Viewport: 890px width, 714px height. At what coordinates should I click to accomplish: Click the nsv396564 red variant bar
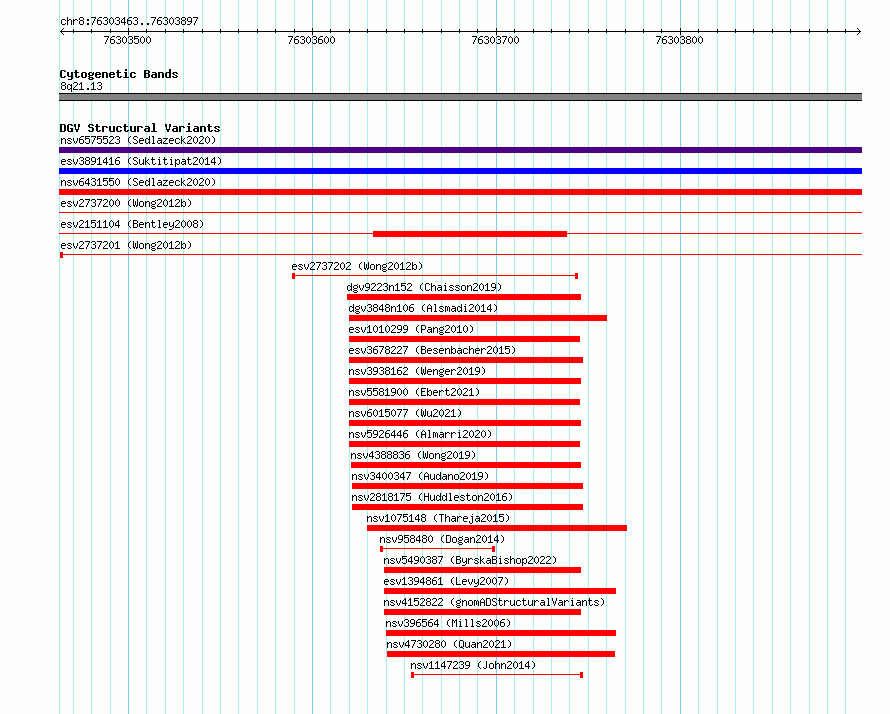click(501, 633)
